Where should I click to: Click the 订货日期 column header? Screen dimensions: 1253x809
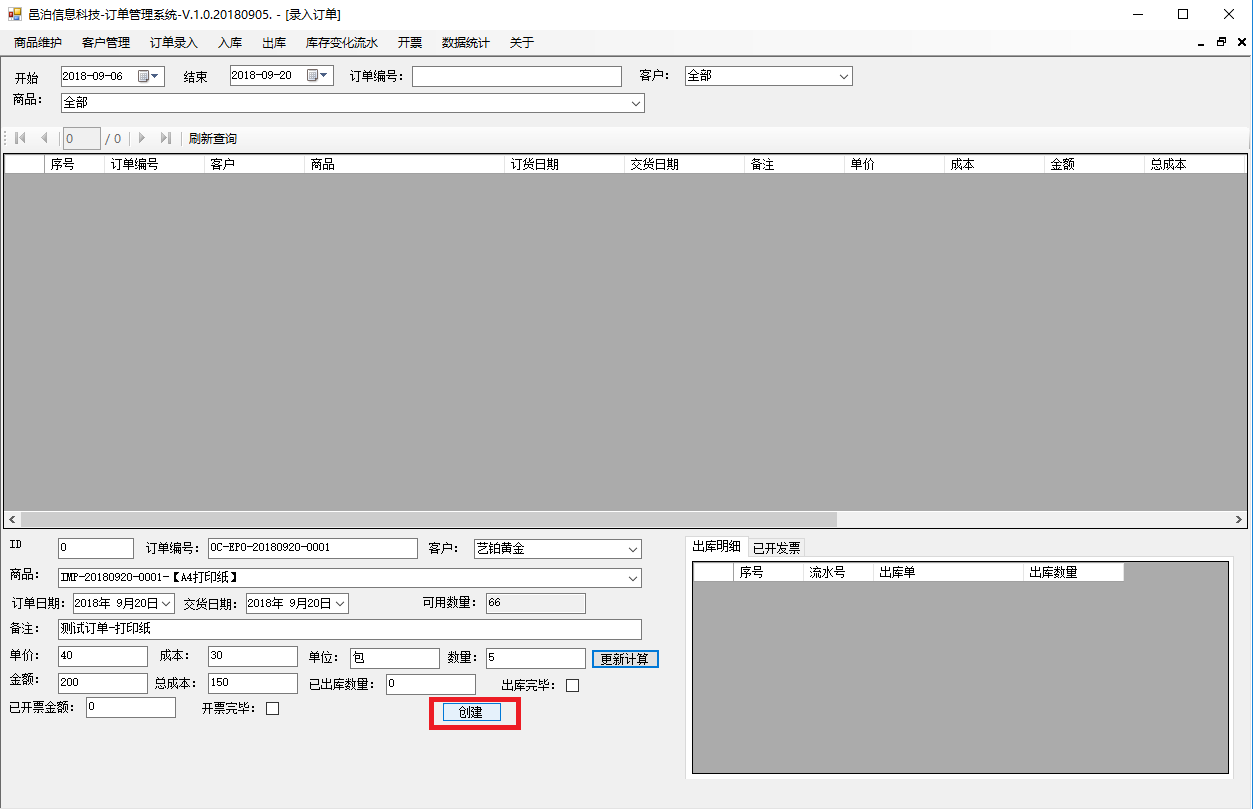click(x=565, y=164)
